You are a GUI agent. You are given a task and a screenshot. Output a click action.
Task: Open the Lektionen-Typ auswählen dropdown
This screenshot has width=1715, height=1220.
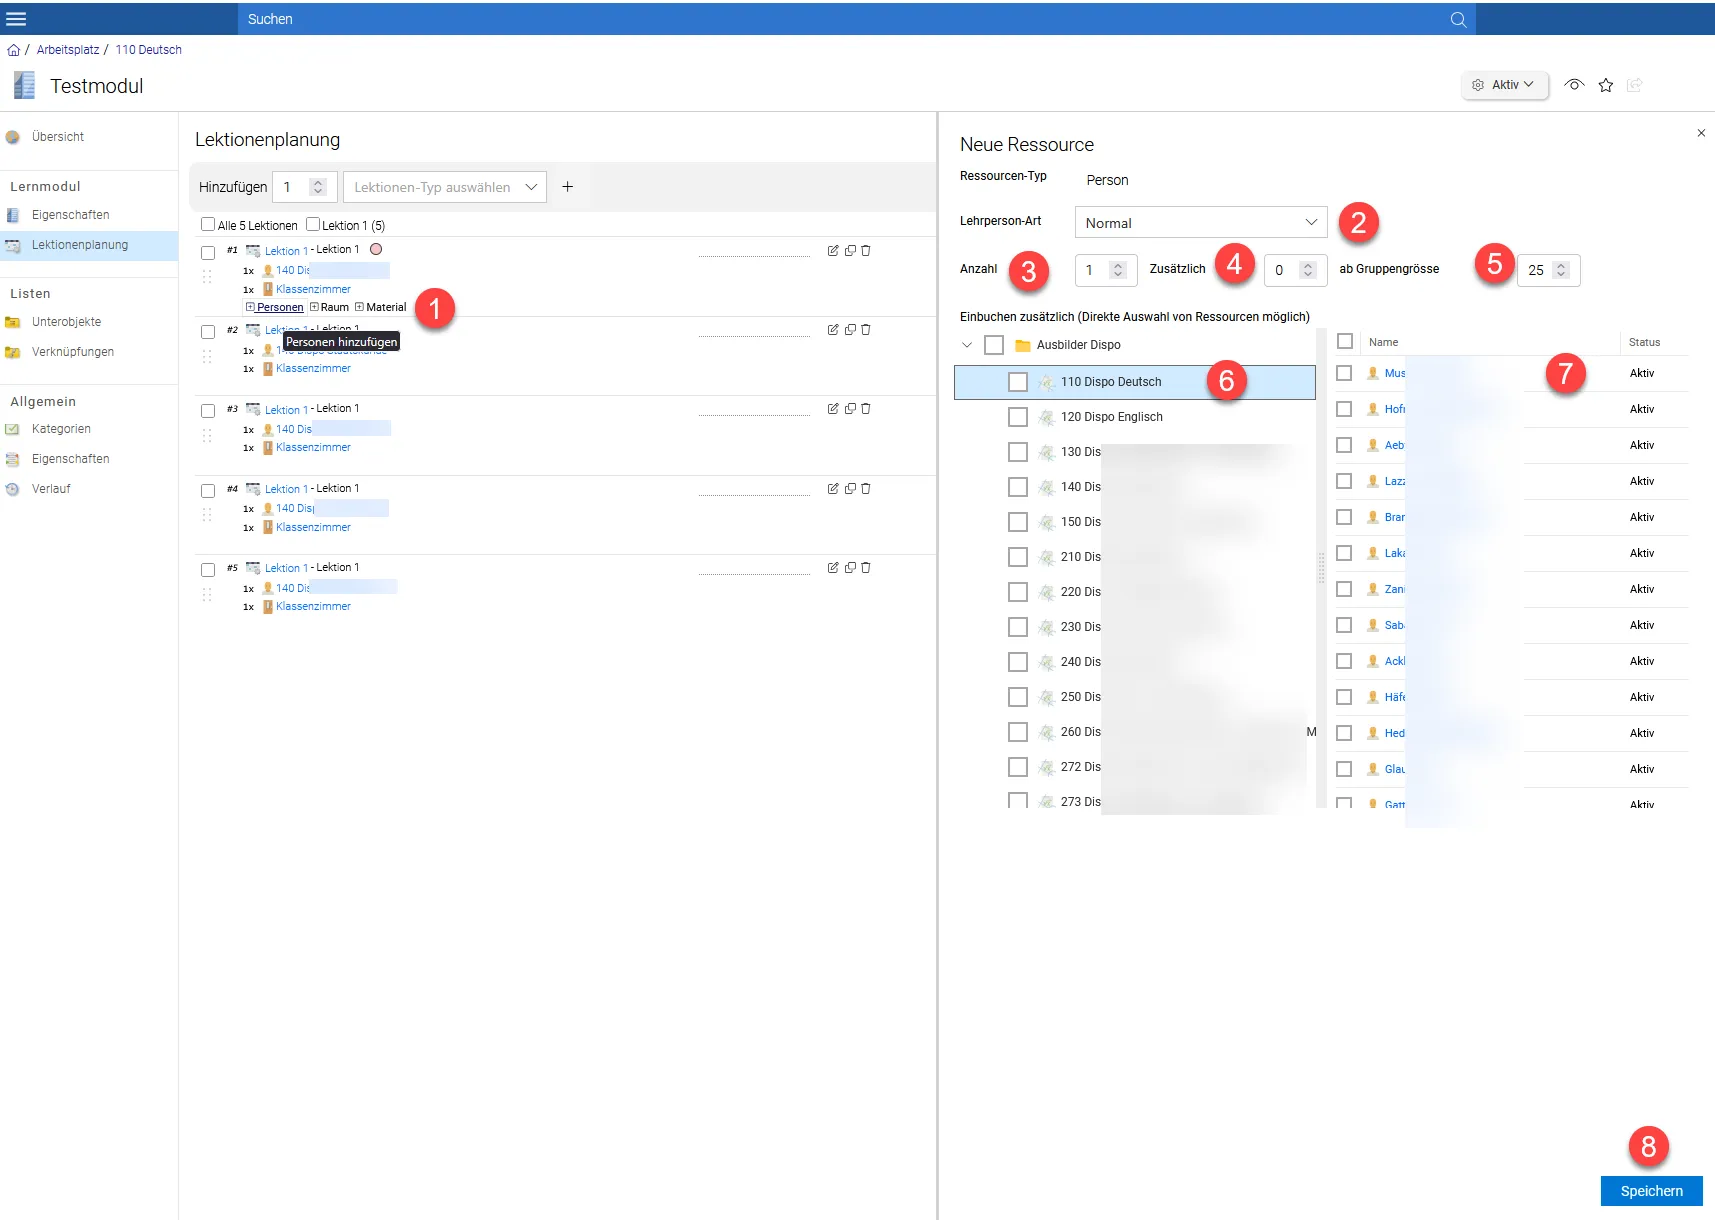pos(445,187)
